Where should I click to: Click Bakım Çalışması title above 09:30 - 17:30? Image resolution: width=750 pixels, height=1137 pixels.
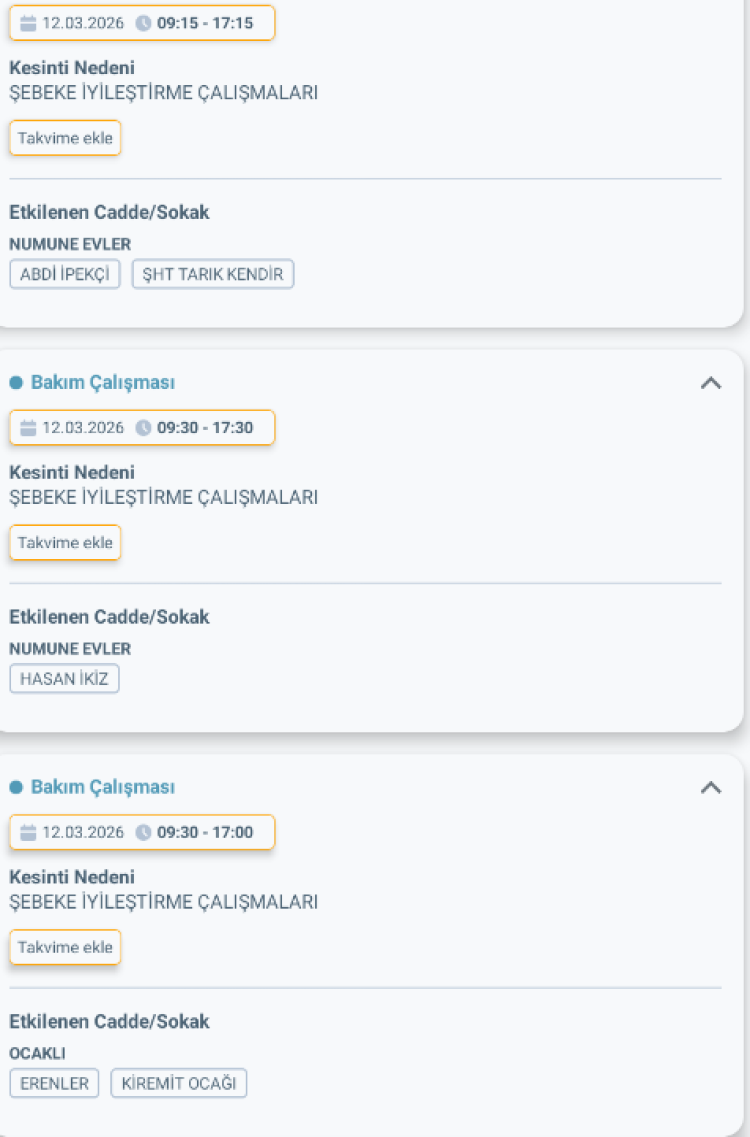tap(103, 383)
